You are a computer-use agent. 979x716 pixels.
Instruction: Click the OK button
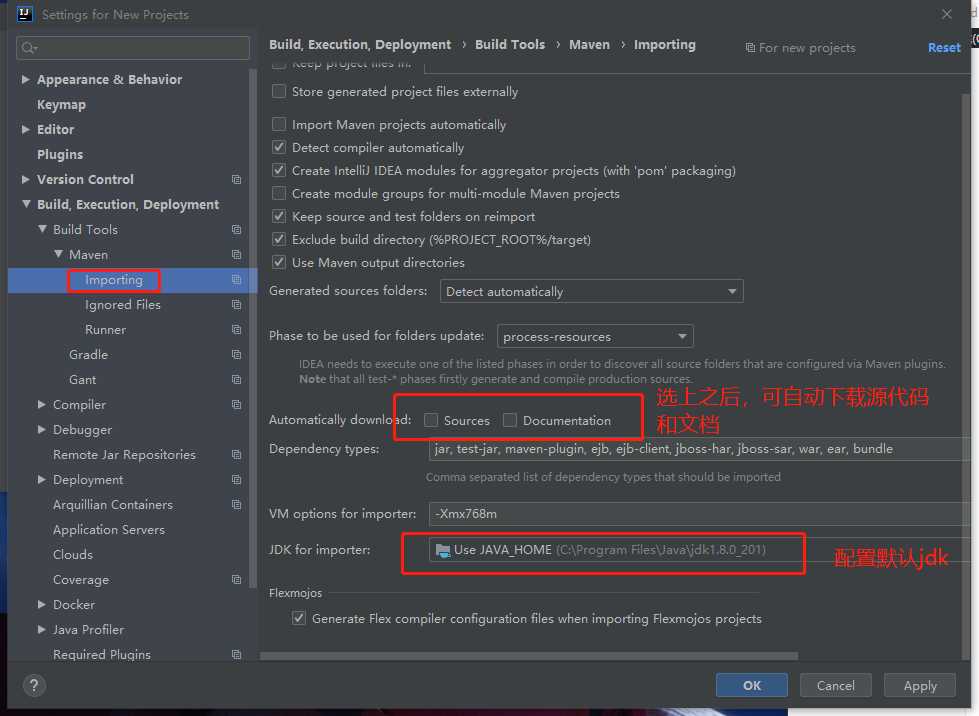(752, 685)
